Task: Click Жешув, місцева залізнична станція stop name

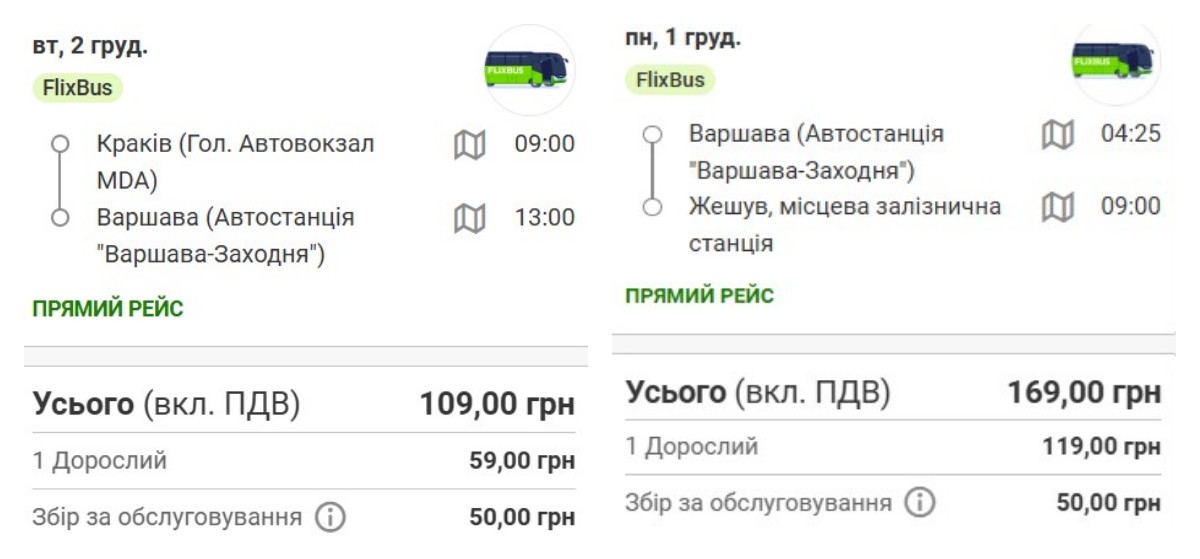Action: [844, 224]
